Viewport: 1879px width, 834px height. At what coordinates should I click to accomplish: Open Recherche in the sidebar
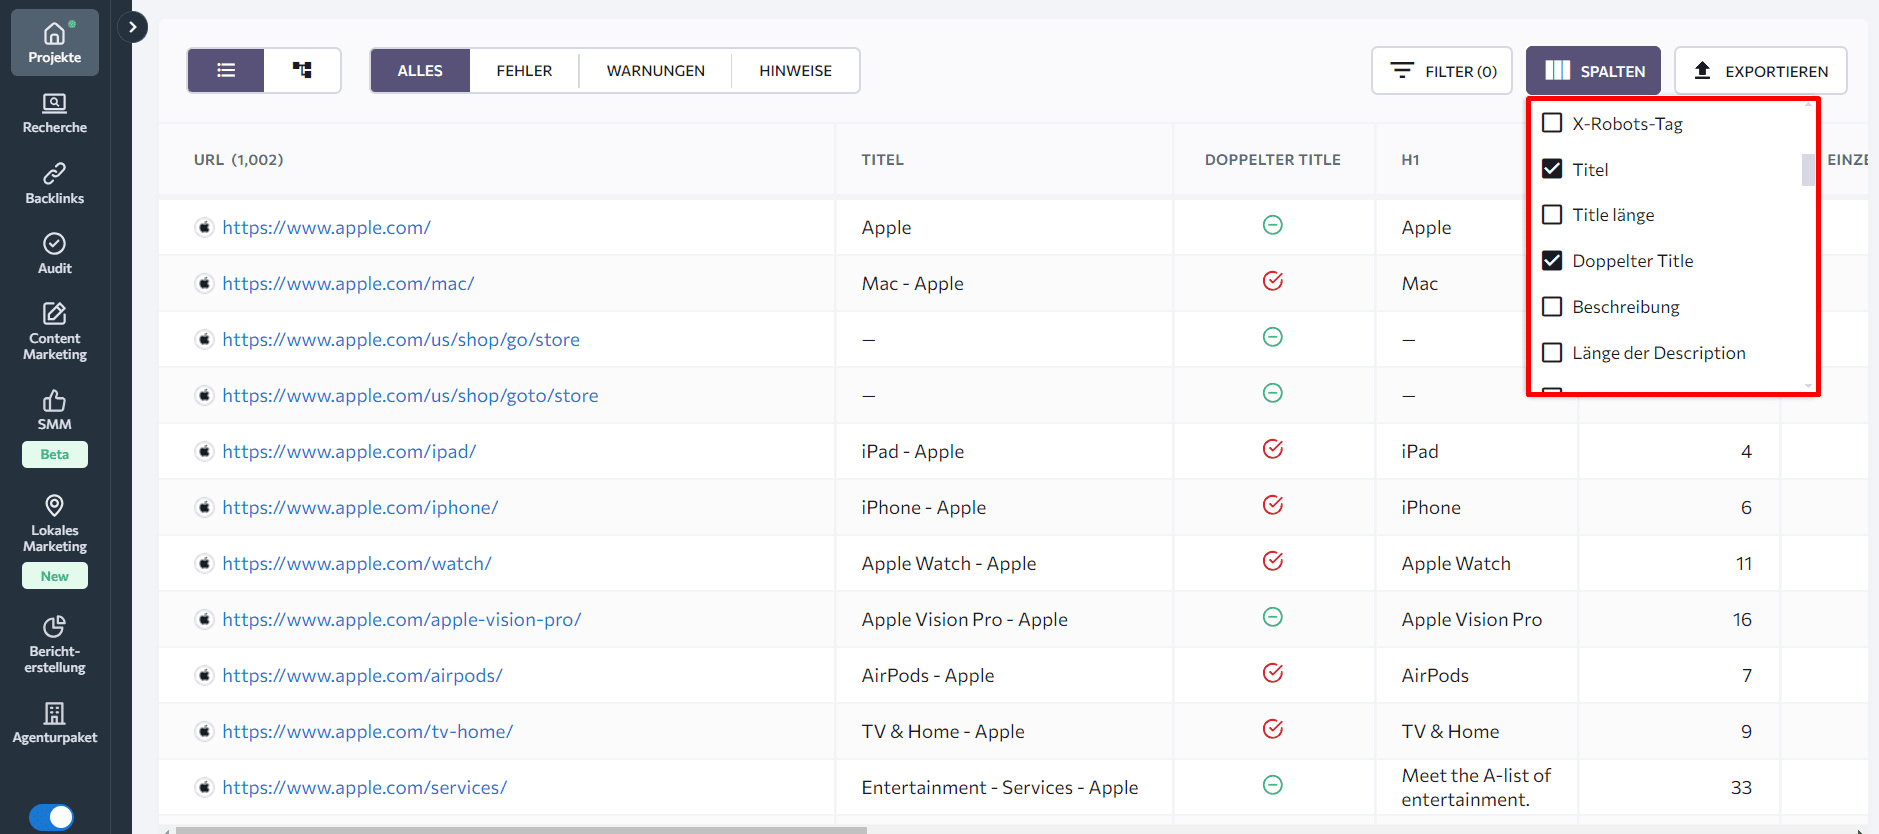[x=55, y=113]
